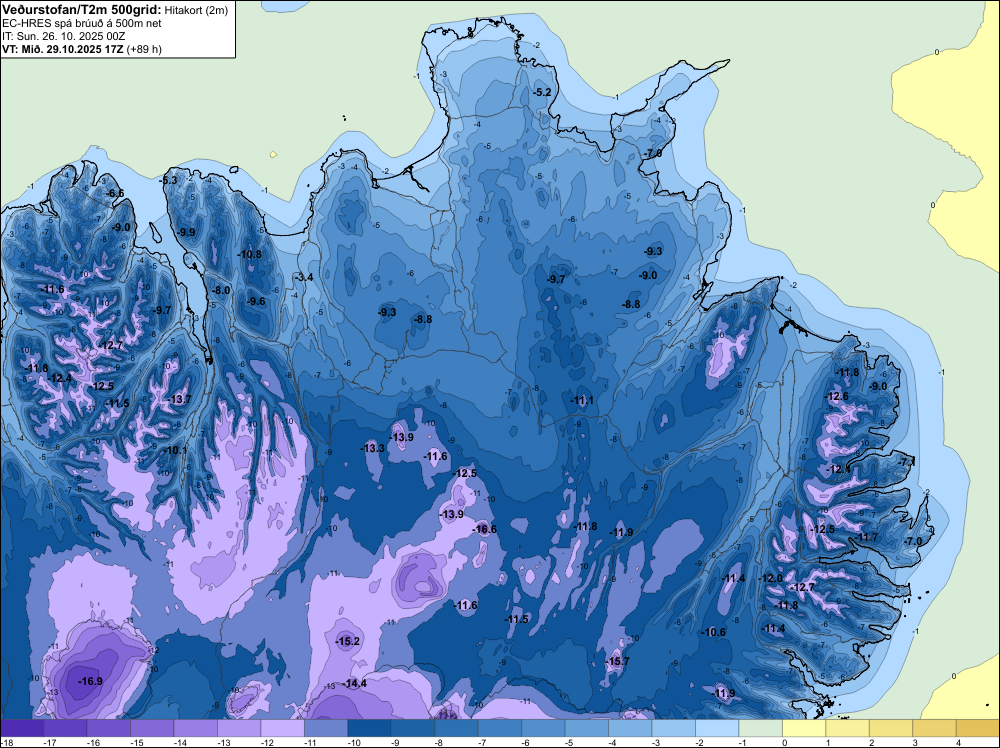
Task: Click the -10.8 temperature value
Action: coord(249,254)
